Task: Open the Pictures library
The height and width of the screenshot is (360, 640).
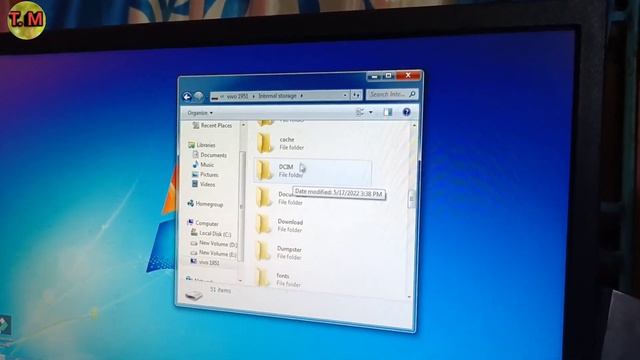Action: [x=209, y=175]
